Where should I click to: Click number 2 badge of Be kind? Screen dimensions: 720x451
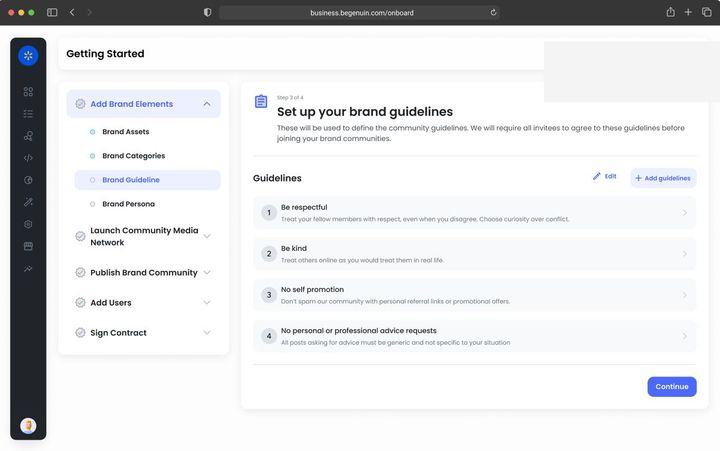point(269,254)
